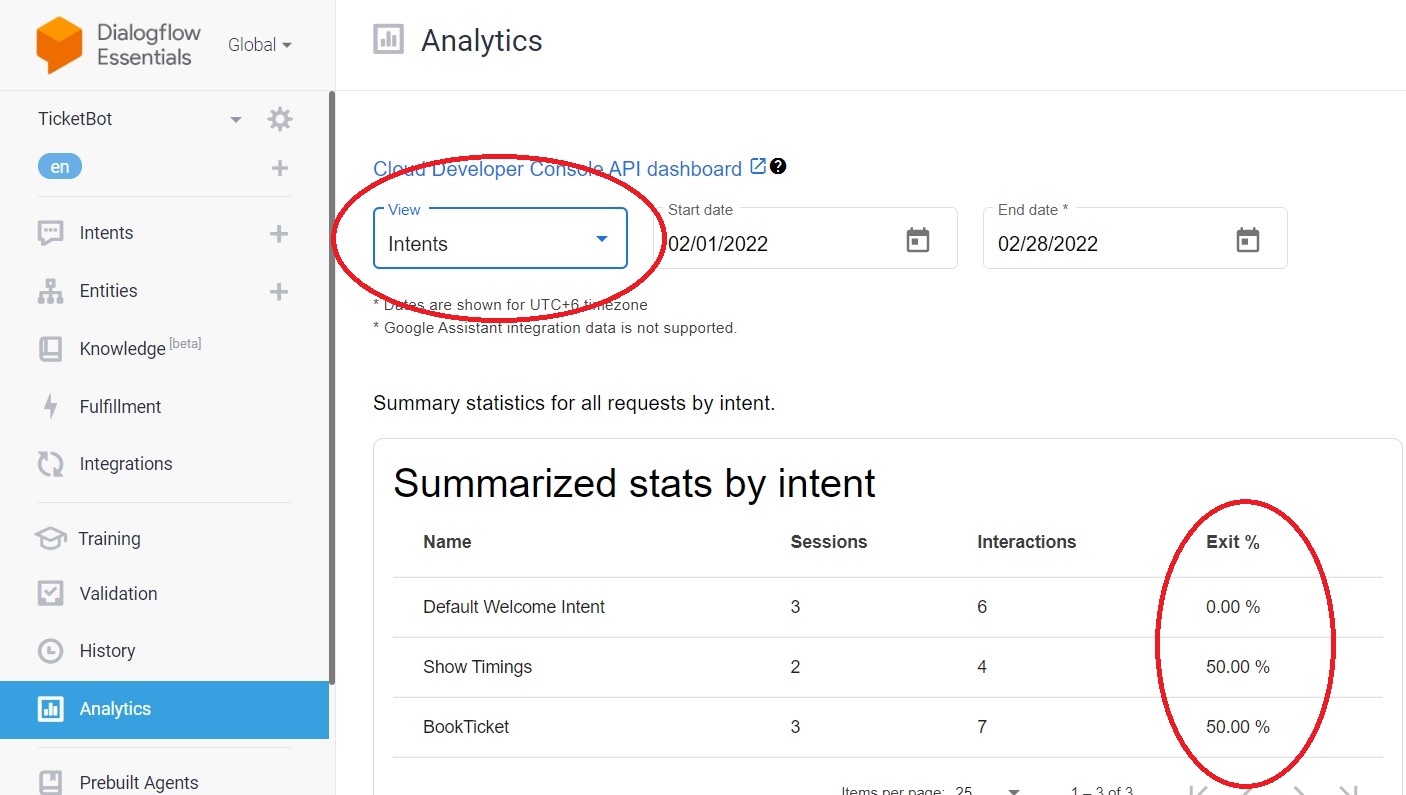1406x795 pixels.
Task: Select the Entities sidebar icon
Action: pyautogui.click(x=51, y=290)
